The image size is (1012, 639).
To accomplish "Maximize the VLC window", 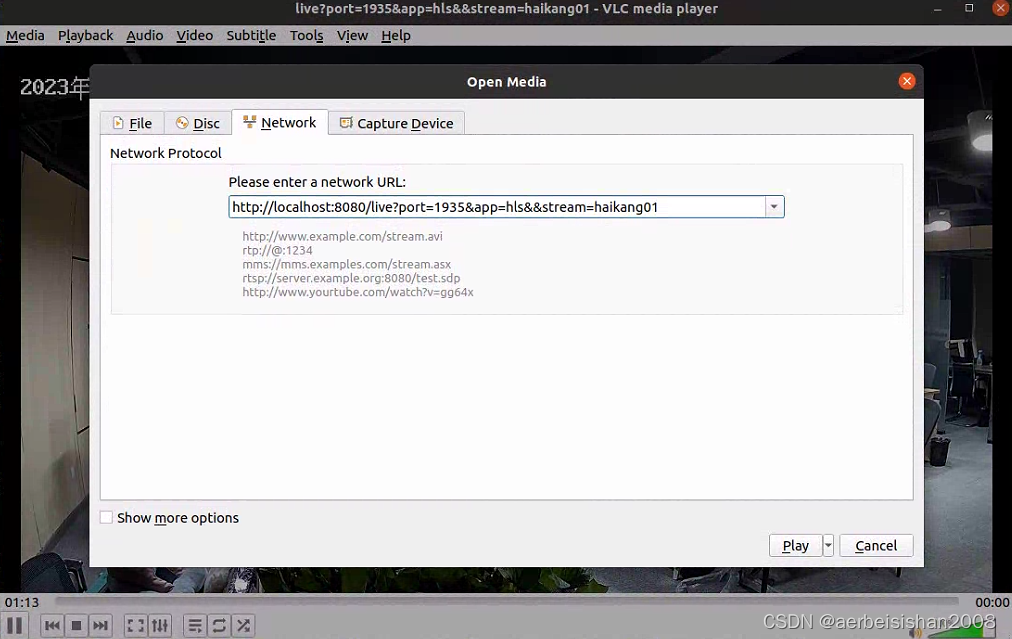I will (969, 8).
